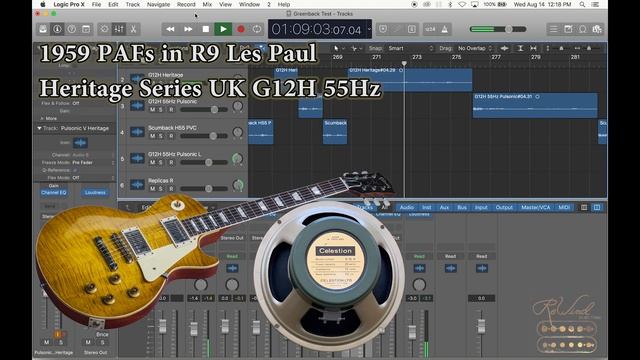Open Flex Mode Off dropdown in track inspector

point(93,178)
